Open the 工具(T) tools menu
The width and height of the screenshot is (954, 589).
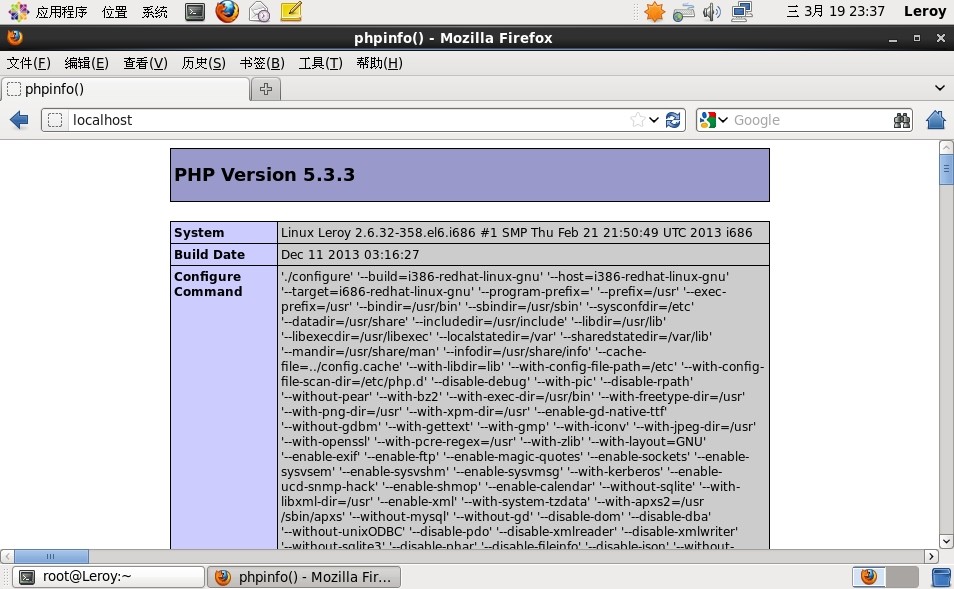tap(320, 63)
